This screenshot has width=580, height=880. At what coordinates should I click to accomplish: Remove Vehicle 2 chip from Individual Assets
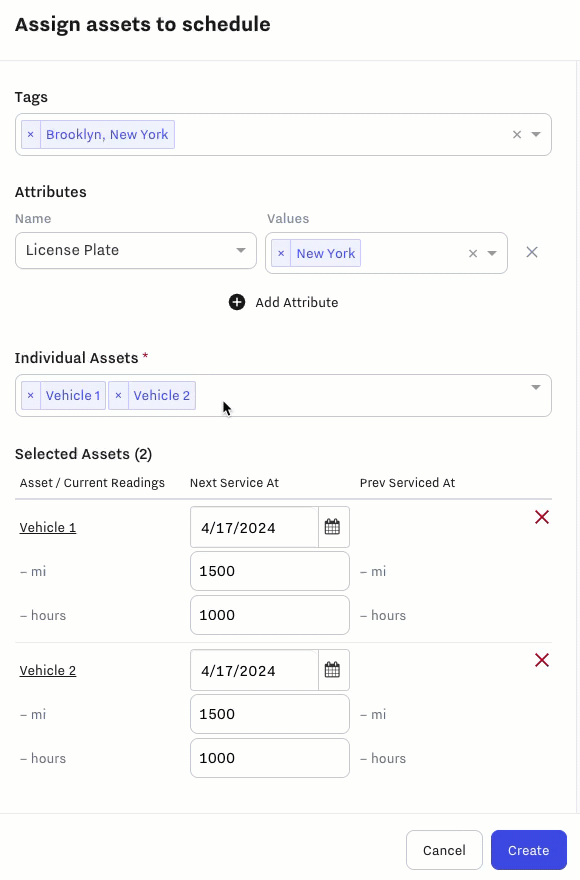(x=118, y=396)
